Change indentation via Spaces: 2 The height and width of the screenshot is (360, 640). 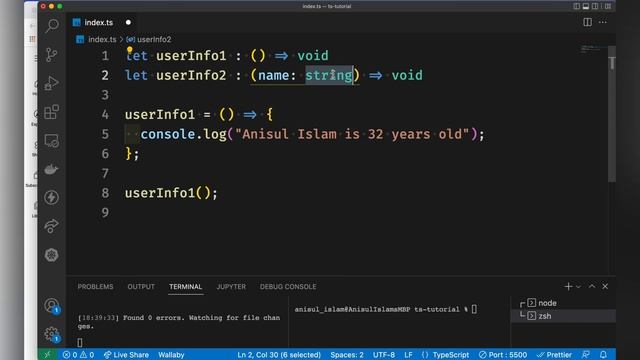point(347,355)
